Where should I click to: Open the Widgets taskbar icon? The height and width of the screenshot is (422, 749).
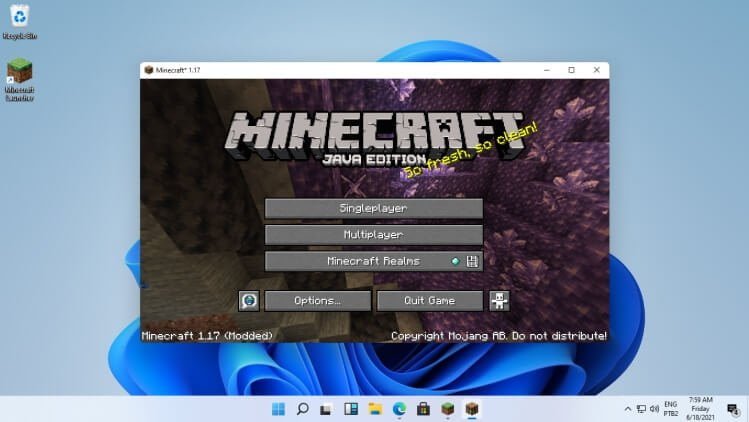(351, 409)
